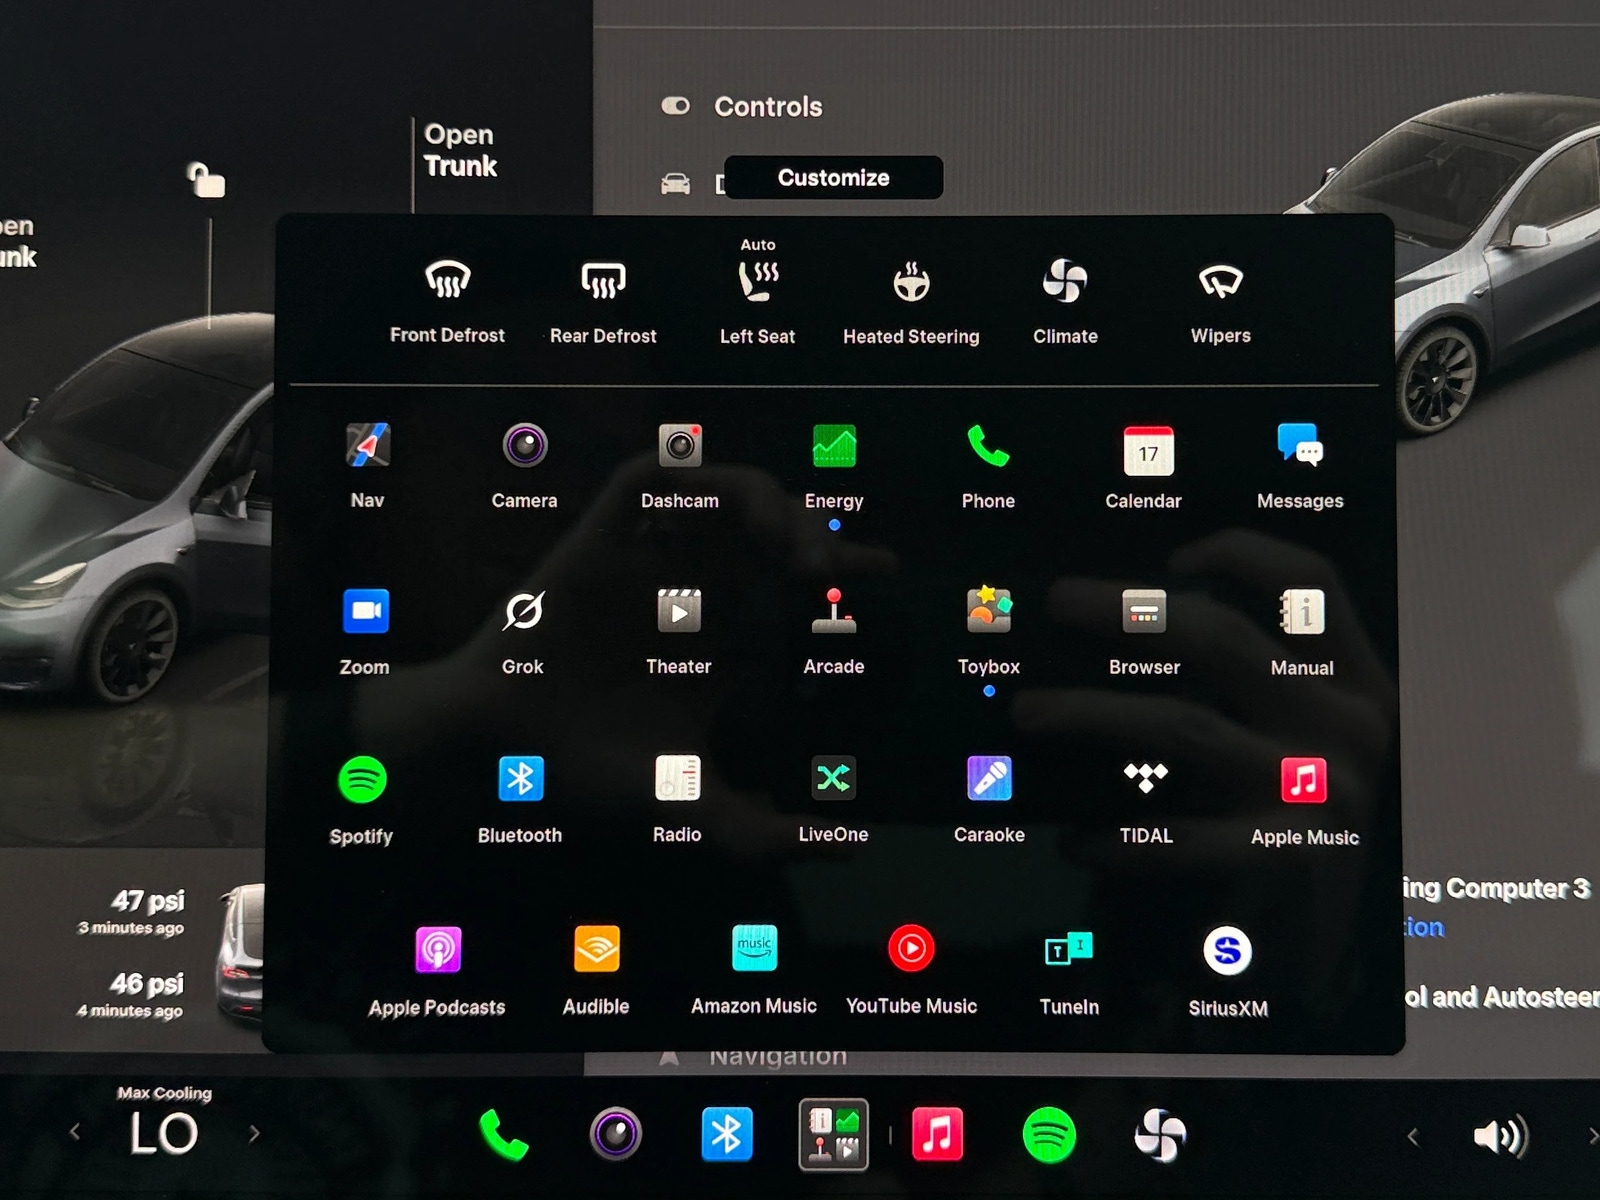Tap the Spotify icon in bottom dock
This screenshot has width=1600, height=1200.
pos(1049,1135)
